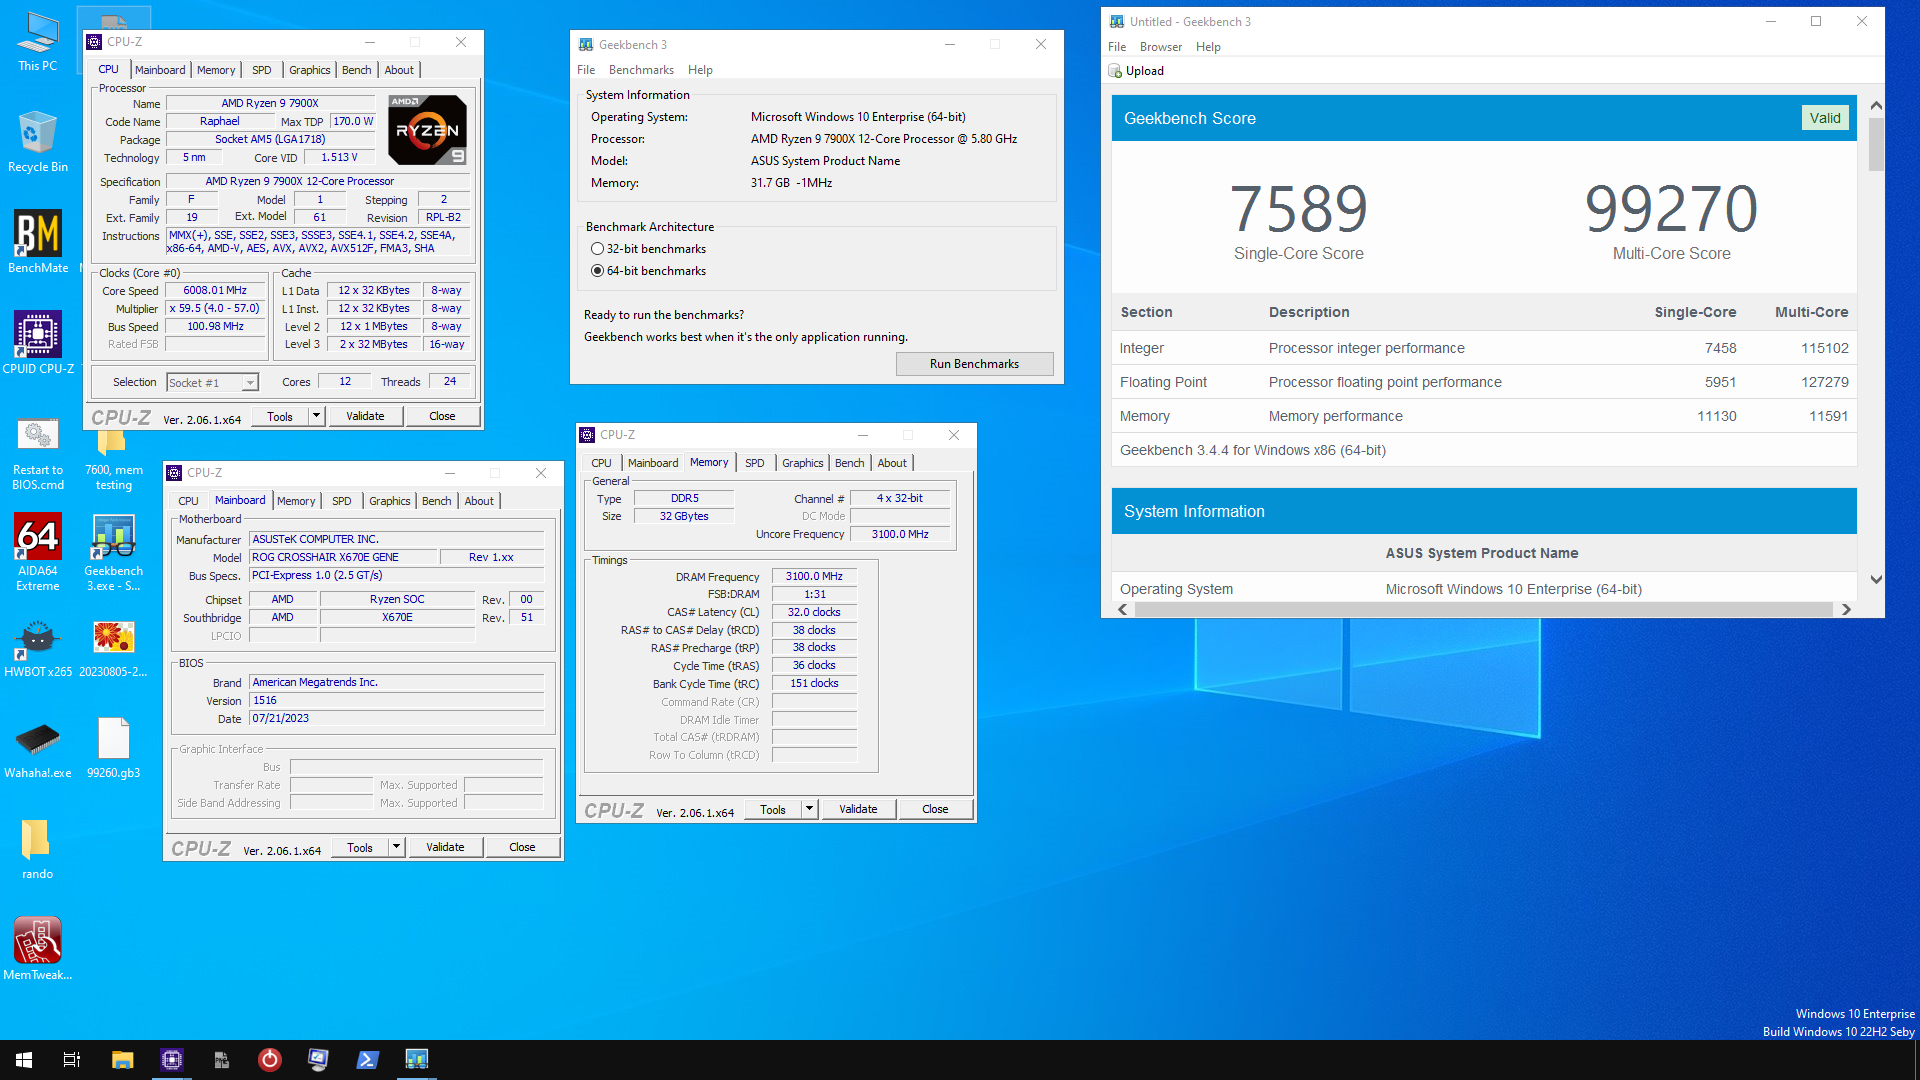
Task: Click the multi-core score 99270
Action: coord(1671,209)
